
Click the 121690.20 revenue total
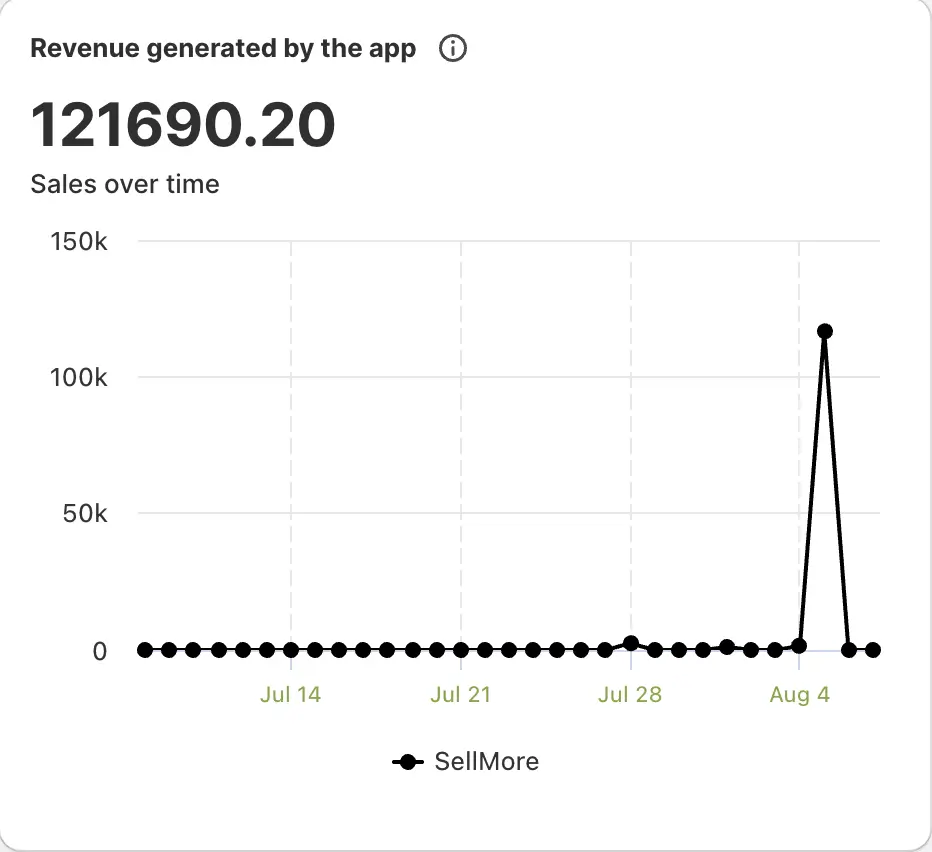coord(183,125)
